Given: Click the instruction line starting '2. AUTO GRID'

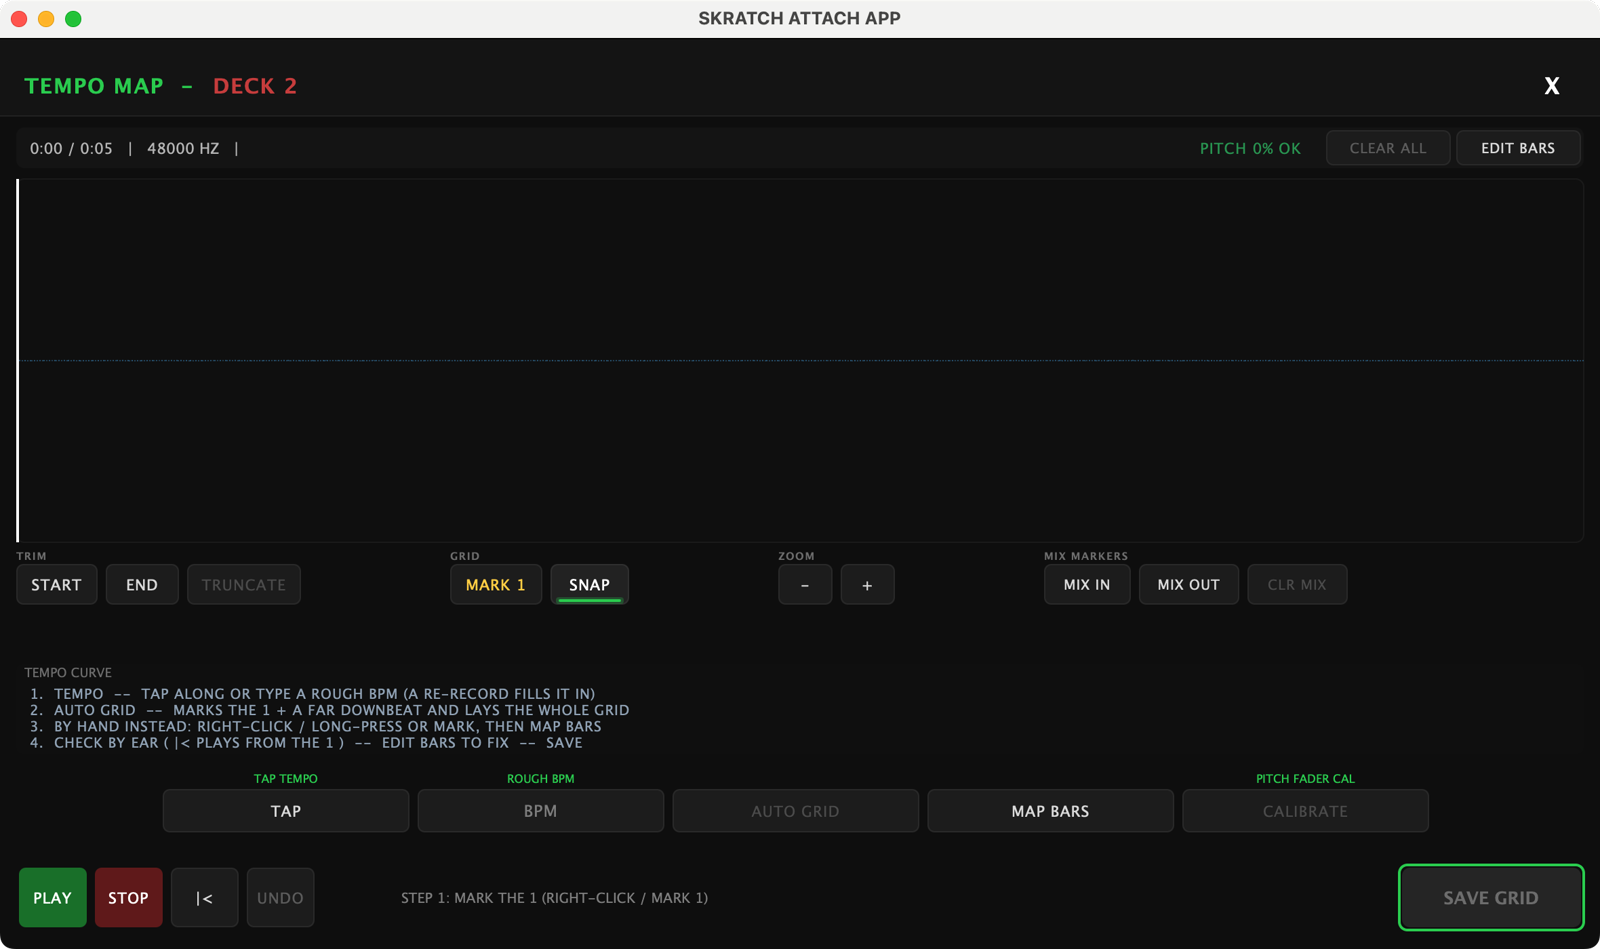Looking at the screenshot, I should (330, 710).
